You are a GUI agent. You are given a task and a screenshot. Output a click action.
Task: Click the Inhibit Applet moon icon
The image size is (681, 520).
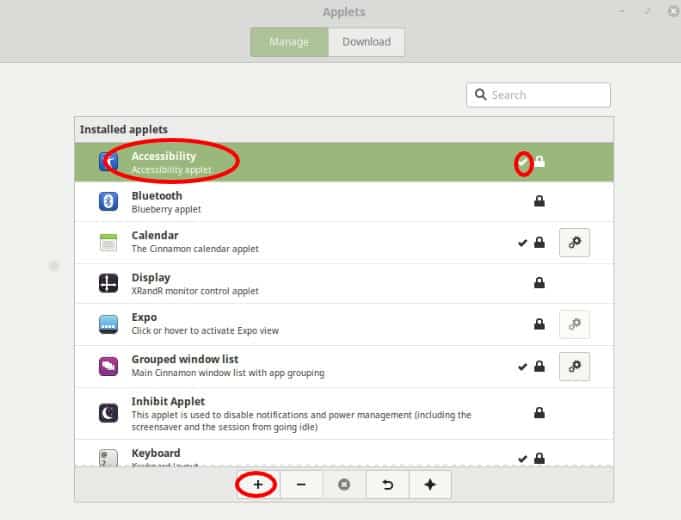click(108, 413)
